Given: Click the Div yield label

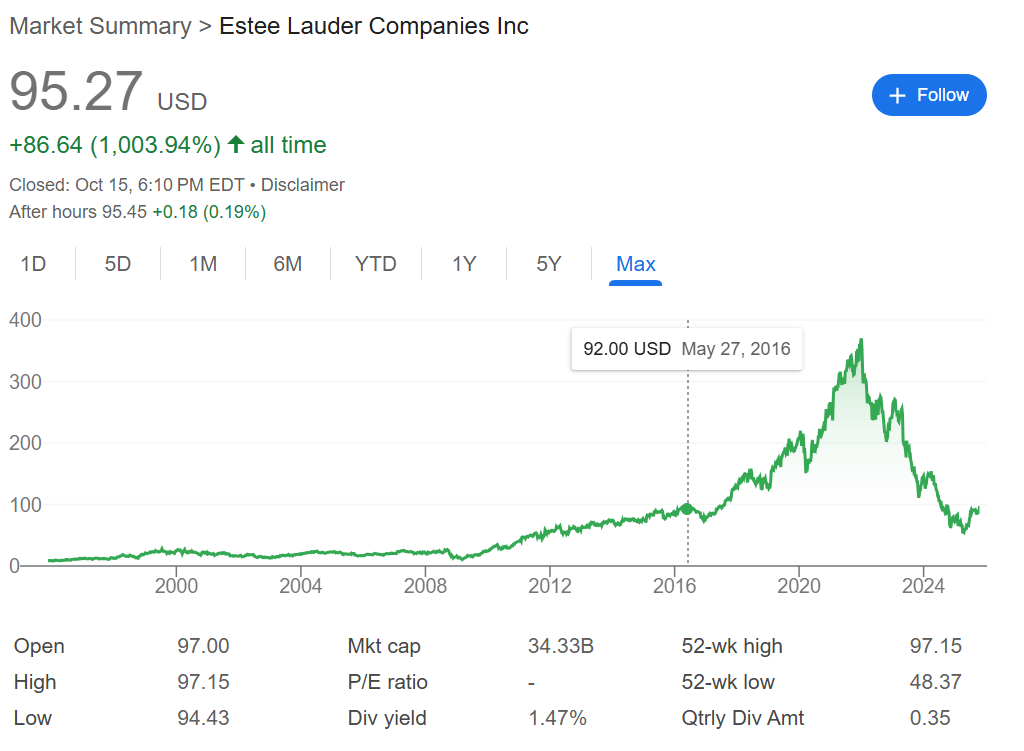Looking at the screenshot, I should [387, 718].
